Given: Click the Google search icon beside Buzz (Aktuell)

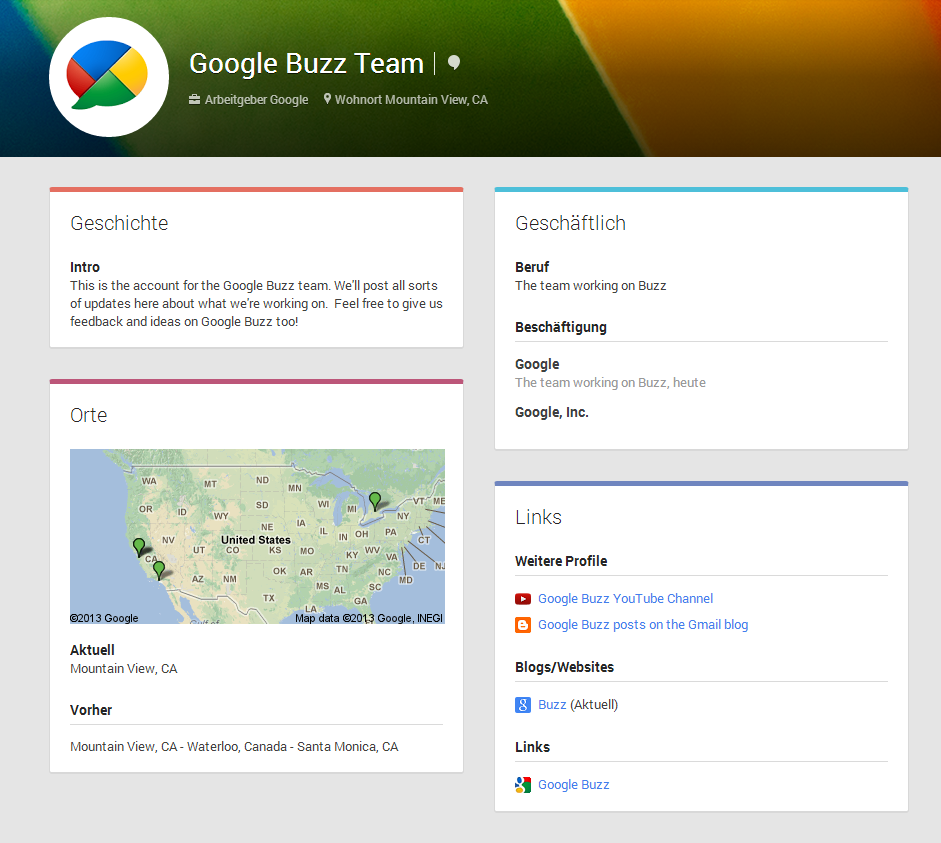Looking at the screenshot, I should [x=523, y=705].
